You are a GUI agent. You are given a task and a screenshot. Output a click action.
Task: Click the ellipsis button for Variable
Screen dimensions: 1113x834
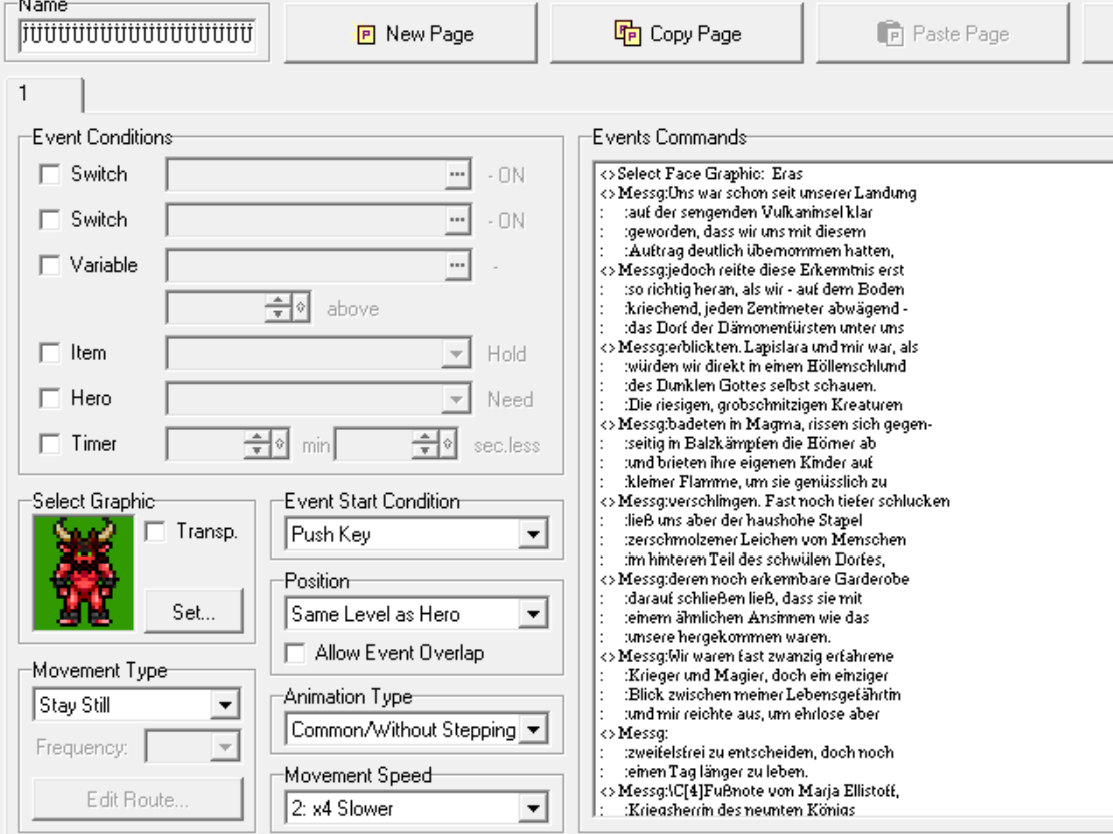458,265
